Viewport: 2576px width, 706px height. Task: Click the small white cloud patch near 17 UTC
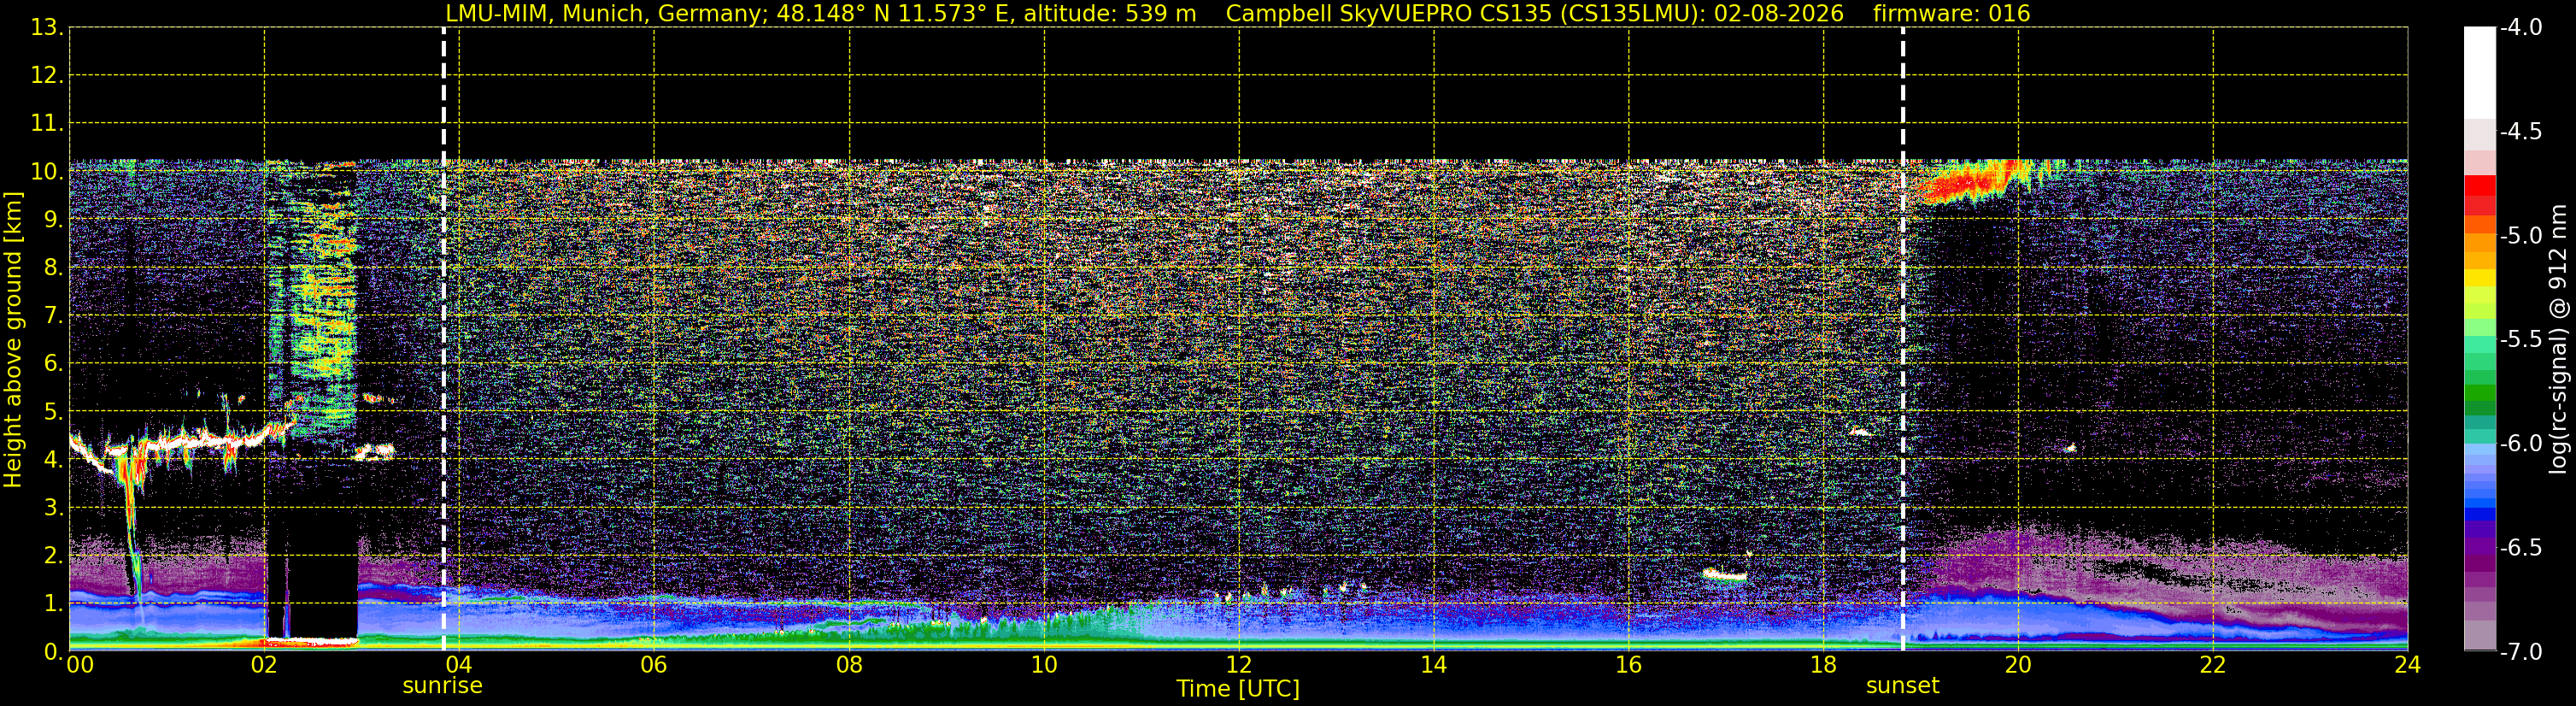pos(1724,575)
